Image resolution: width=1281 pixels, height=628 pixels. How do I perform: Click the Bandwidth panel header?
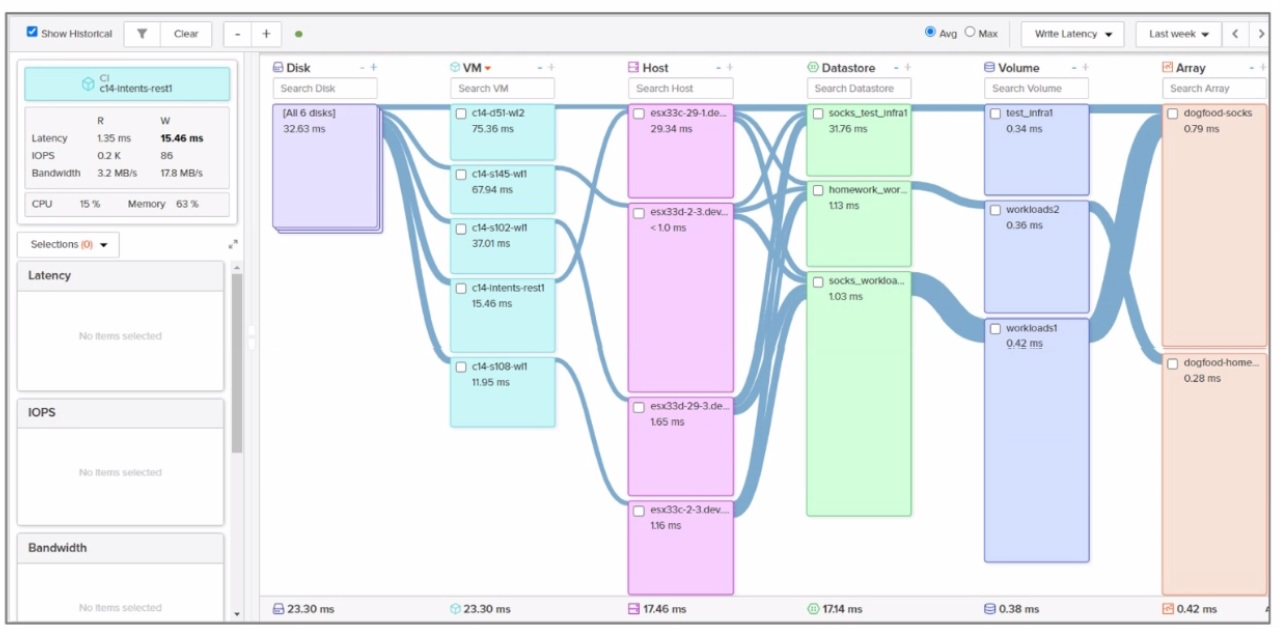tap(120, 548)
